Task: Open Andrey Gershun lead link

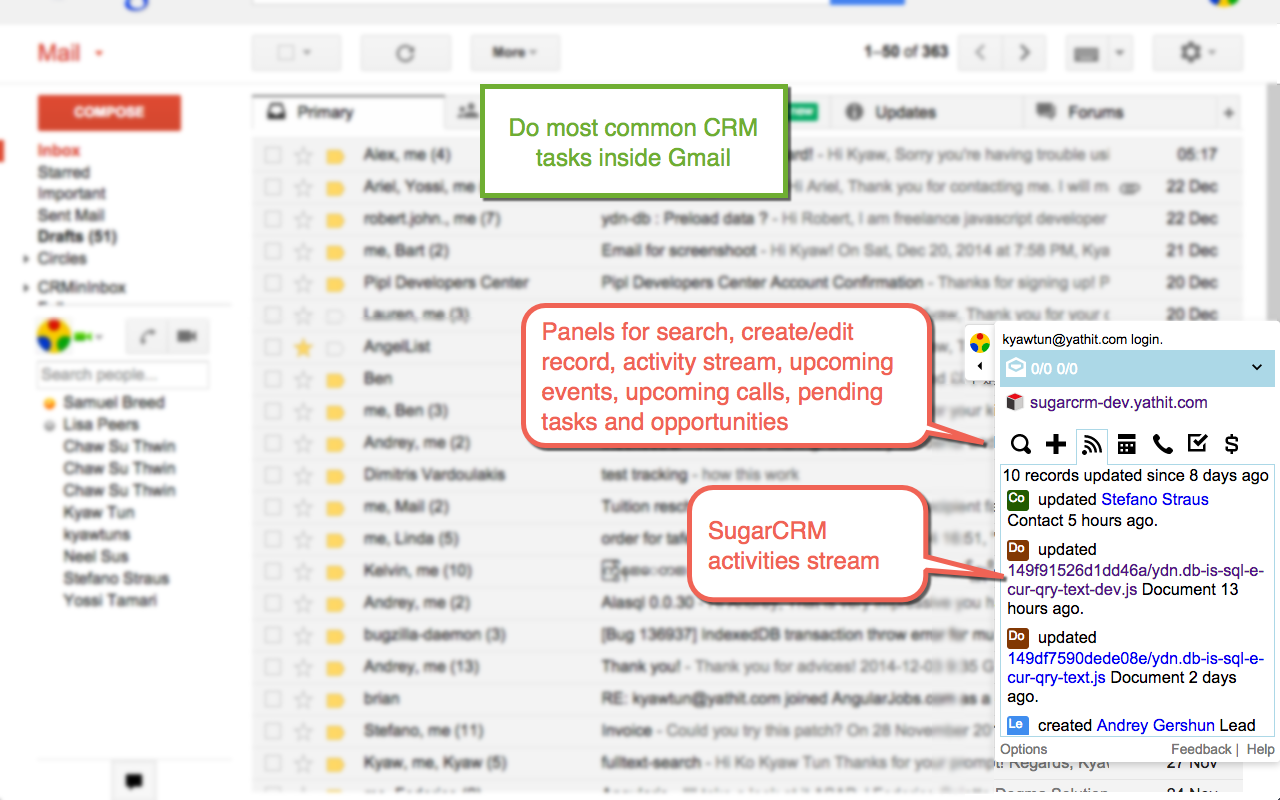Action: [1156, 725]
